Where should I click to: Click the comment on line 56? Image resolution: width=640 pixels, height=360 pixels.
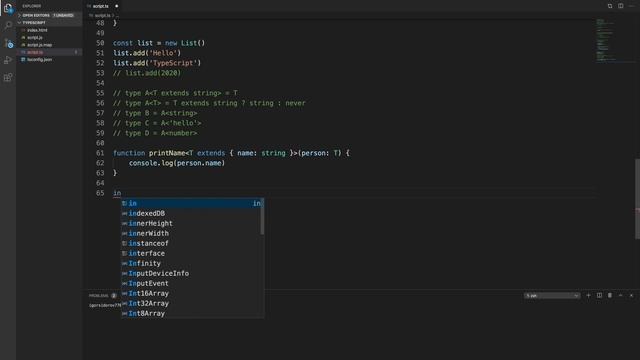(x=209, y=103)
